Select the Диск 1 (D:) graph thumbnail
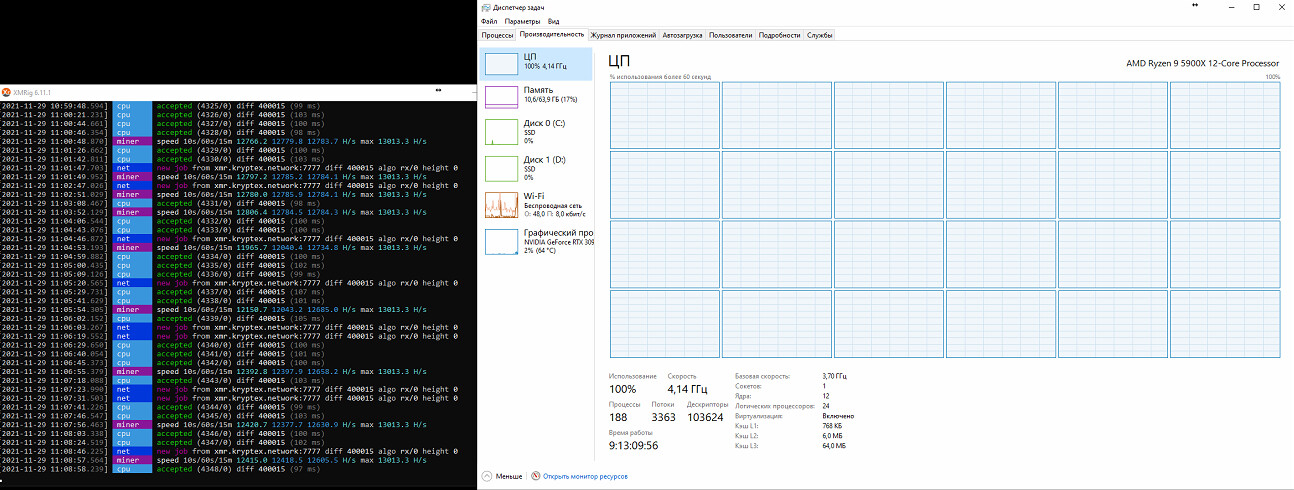The width and height of the screenshot is (1294, 490). [x=501, y=167]
